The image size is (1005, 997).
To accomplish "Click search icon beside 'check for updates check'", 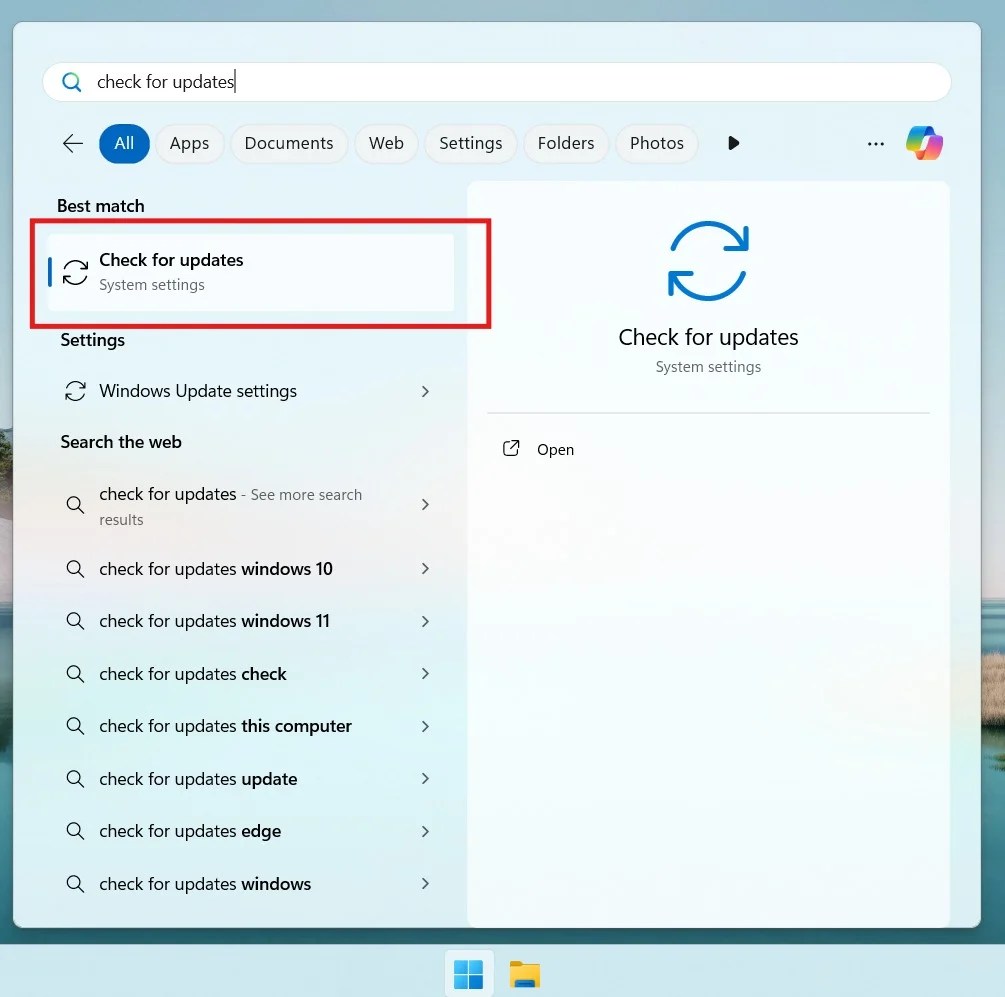I will pos(75,673).
